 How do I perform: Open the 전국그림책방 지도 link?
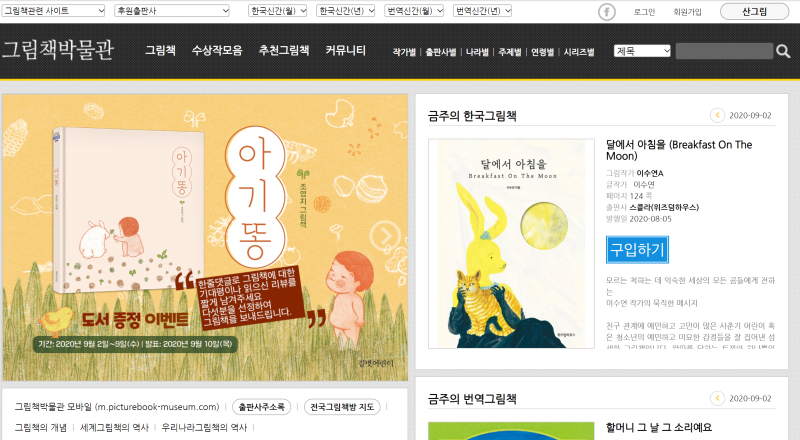[x=342, y=407]
